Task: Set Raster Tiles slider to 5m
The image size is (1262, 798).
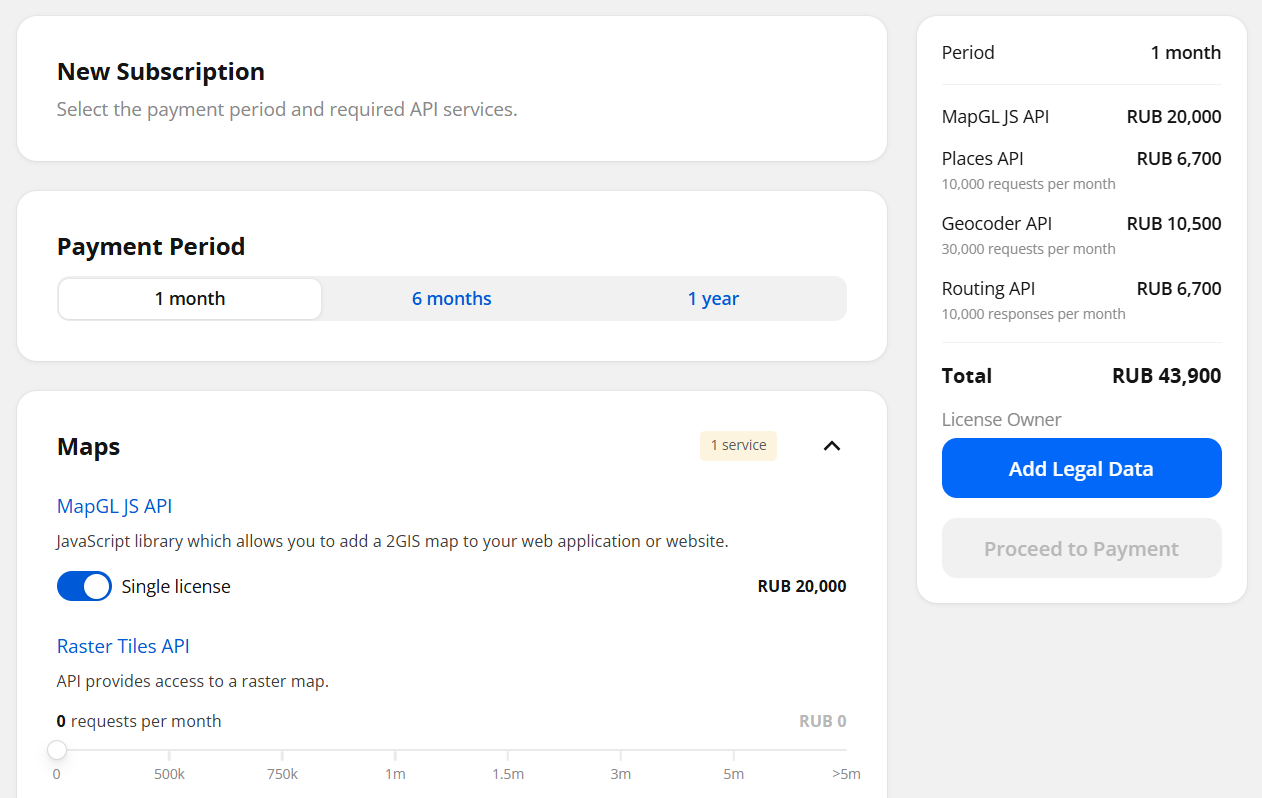Action: point(734,750)
